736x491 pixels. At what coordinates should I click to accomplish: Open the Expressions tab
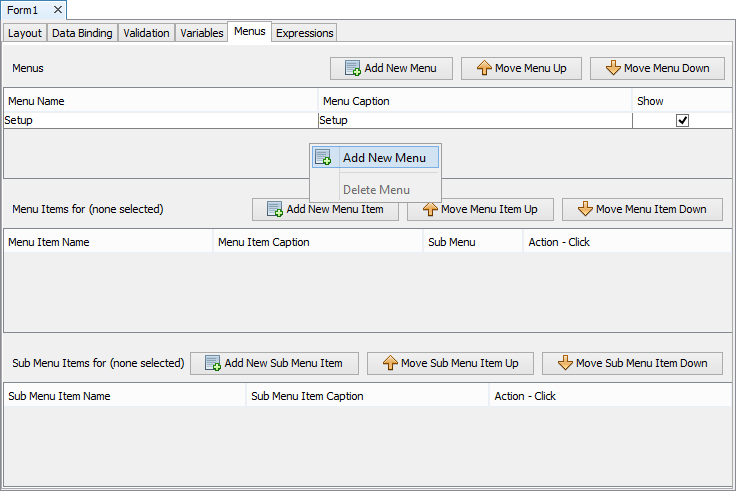pos(304,33)
